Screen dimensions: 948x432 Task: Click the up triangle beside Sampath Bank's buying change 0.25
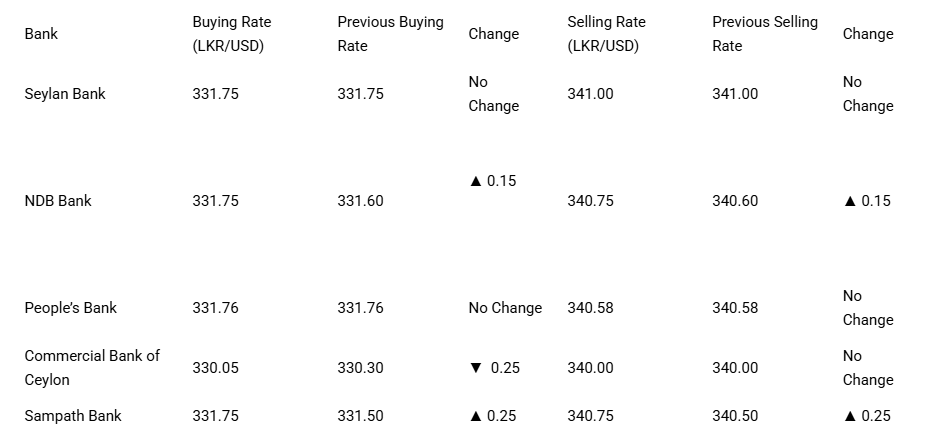point(475,416)
